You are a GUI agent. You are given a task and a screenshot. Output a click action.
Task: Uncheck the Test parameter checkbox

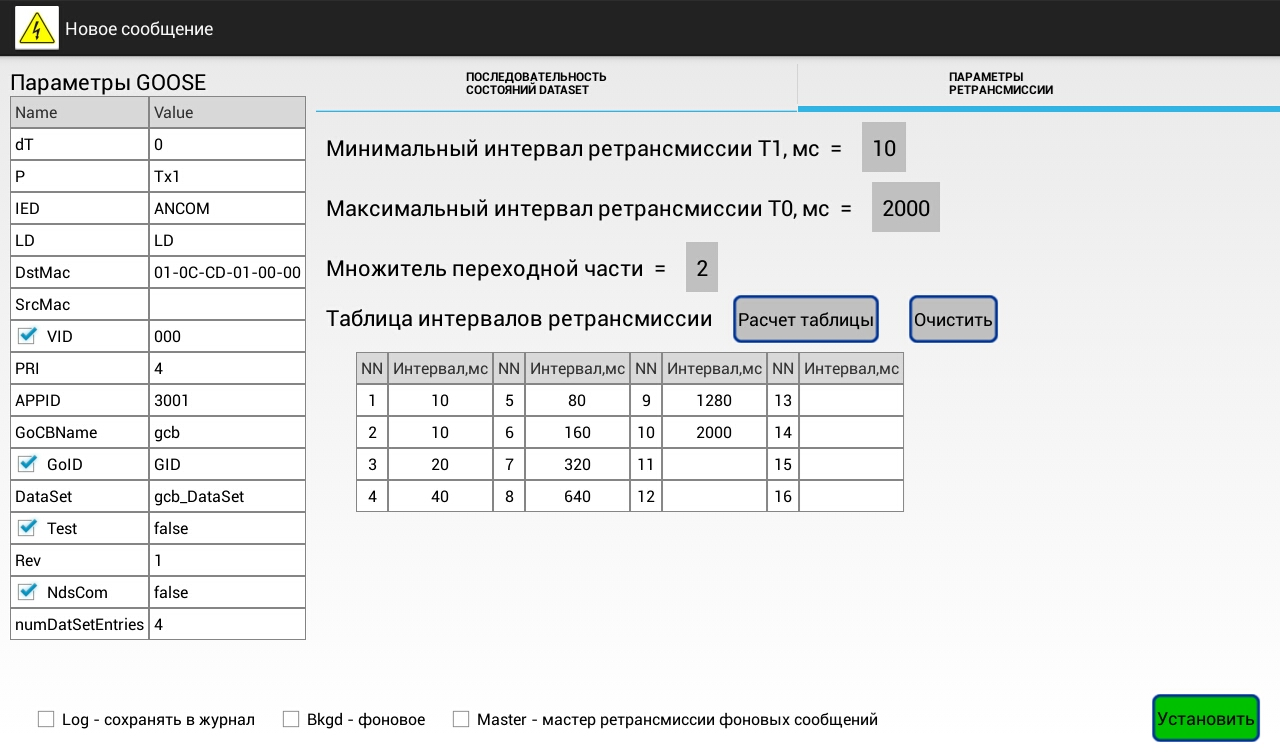pyautogui.click(x=27, y=528)
